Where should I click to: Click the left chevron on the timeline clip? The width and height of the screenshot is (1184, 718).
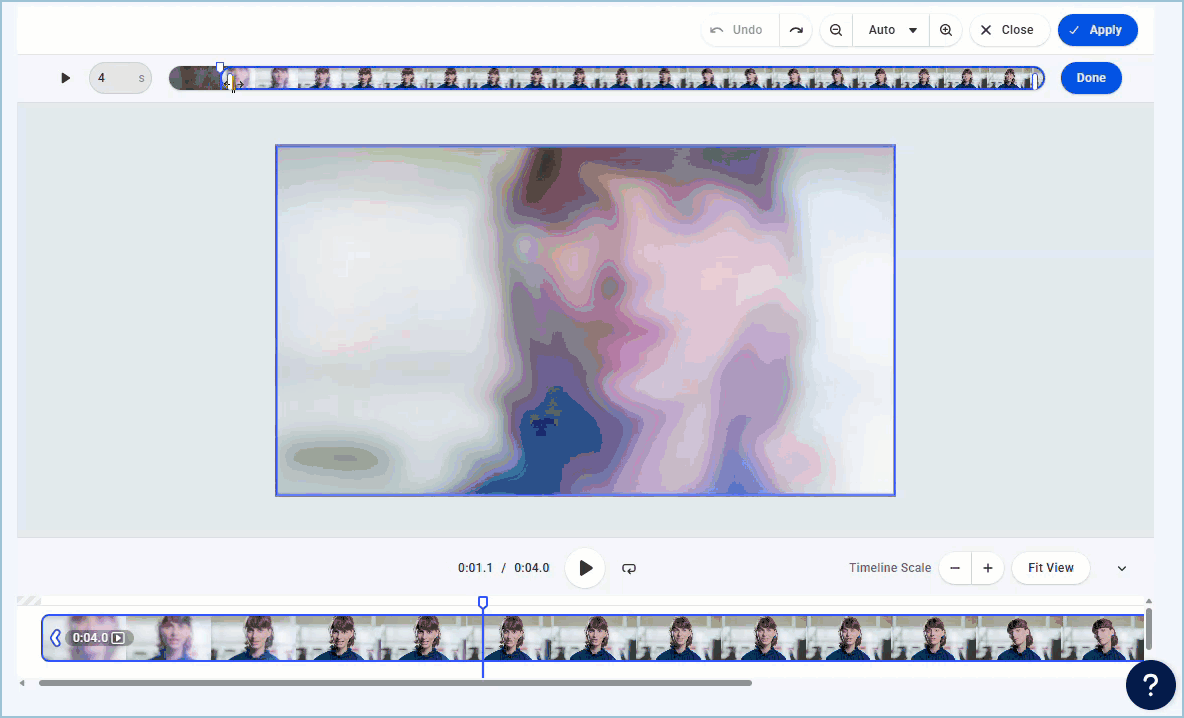[55, 637]
